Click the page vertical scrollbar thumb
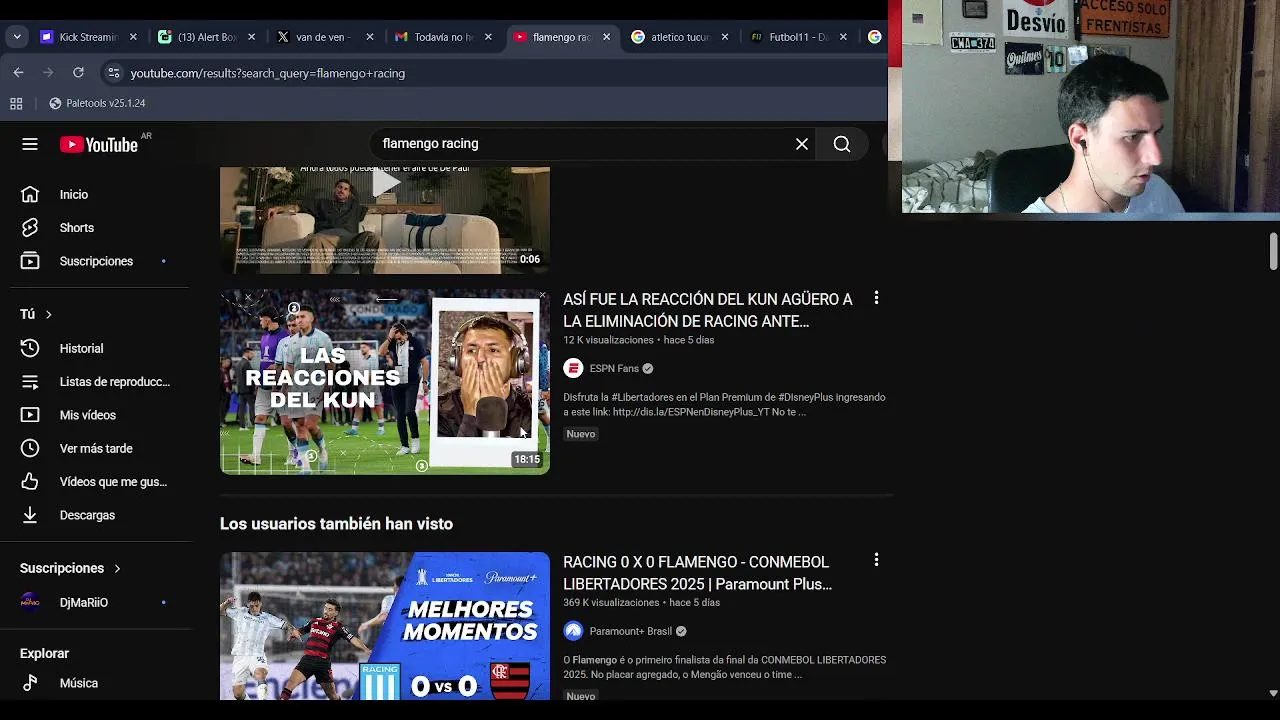Viewport: 1280px width, 720px height. click(x=1273, y=251)
